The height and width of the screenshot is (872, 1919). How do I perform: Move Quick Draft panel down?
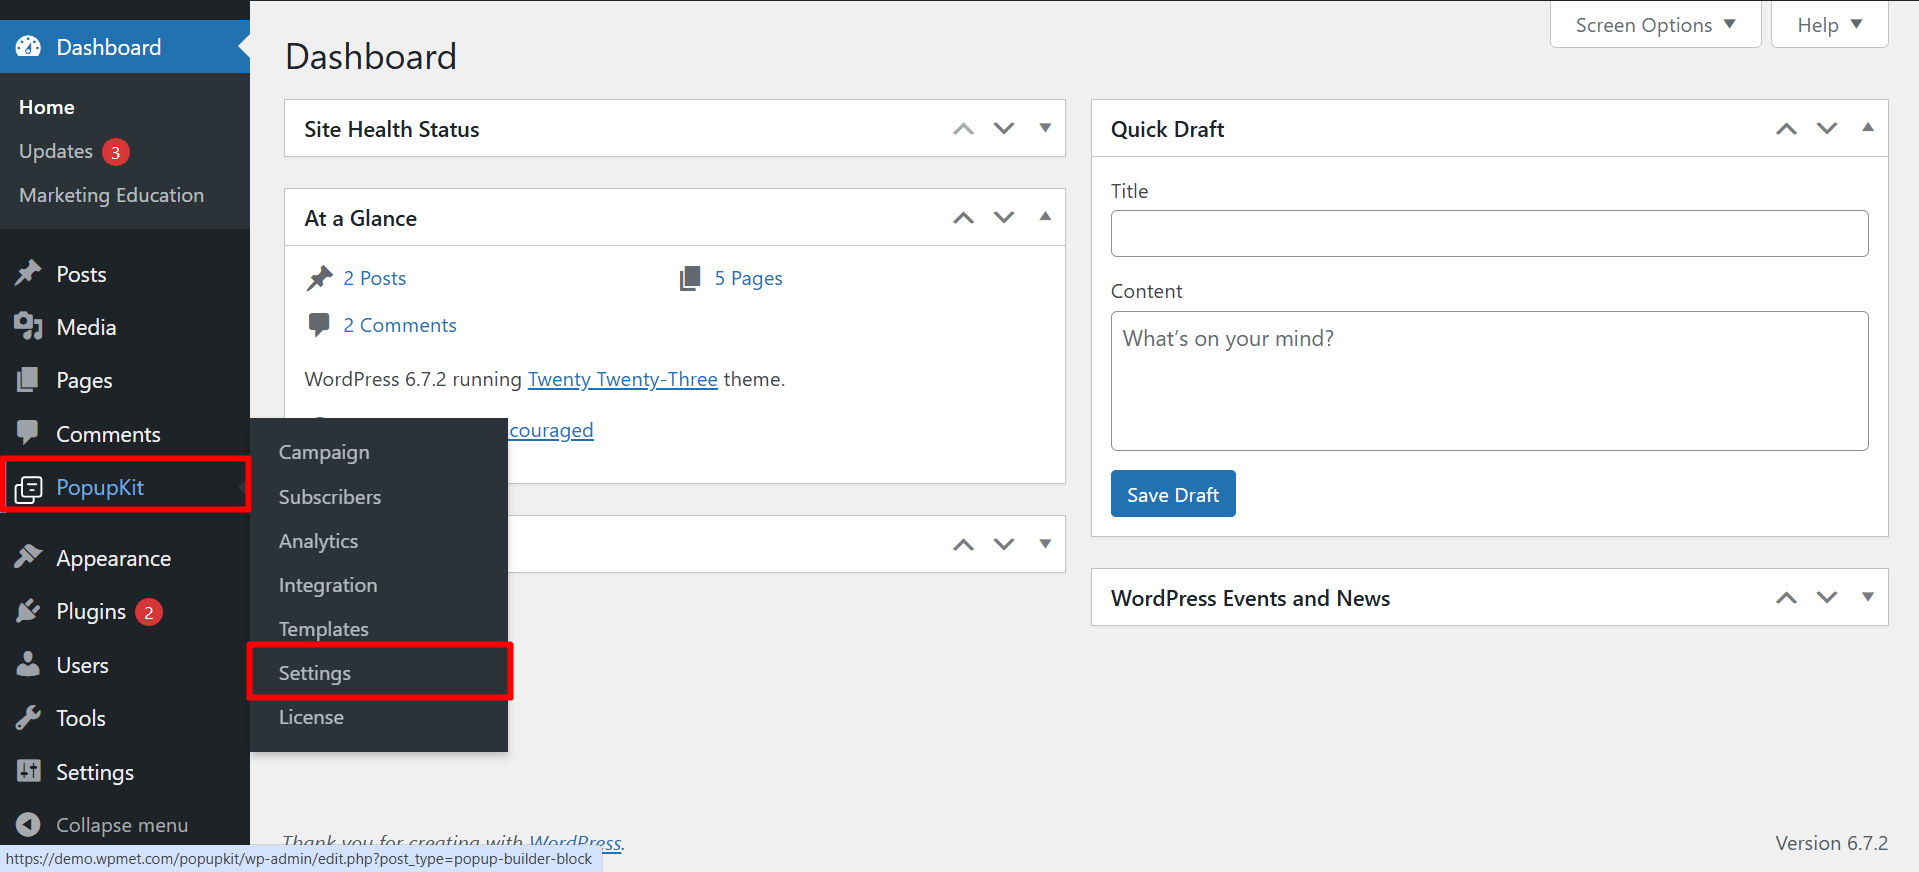click(1827, 128)
